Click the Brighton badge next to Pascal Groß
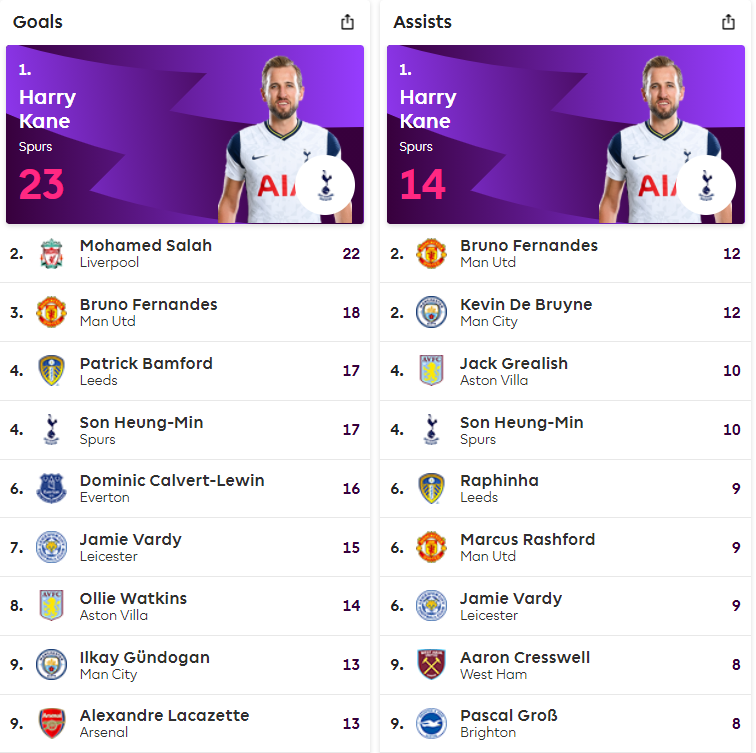 (432, 723)
